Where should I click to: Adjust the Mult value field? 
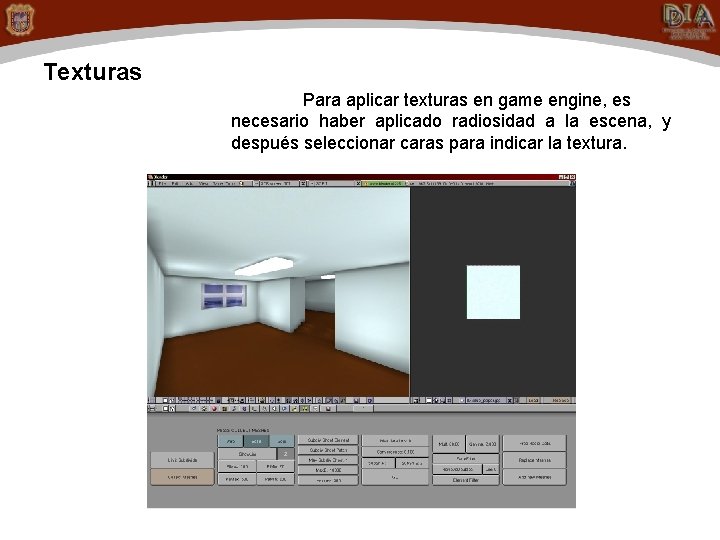pyautogui.click(x=449, y=444)
